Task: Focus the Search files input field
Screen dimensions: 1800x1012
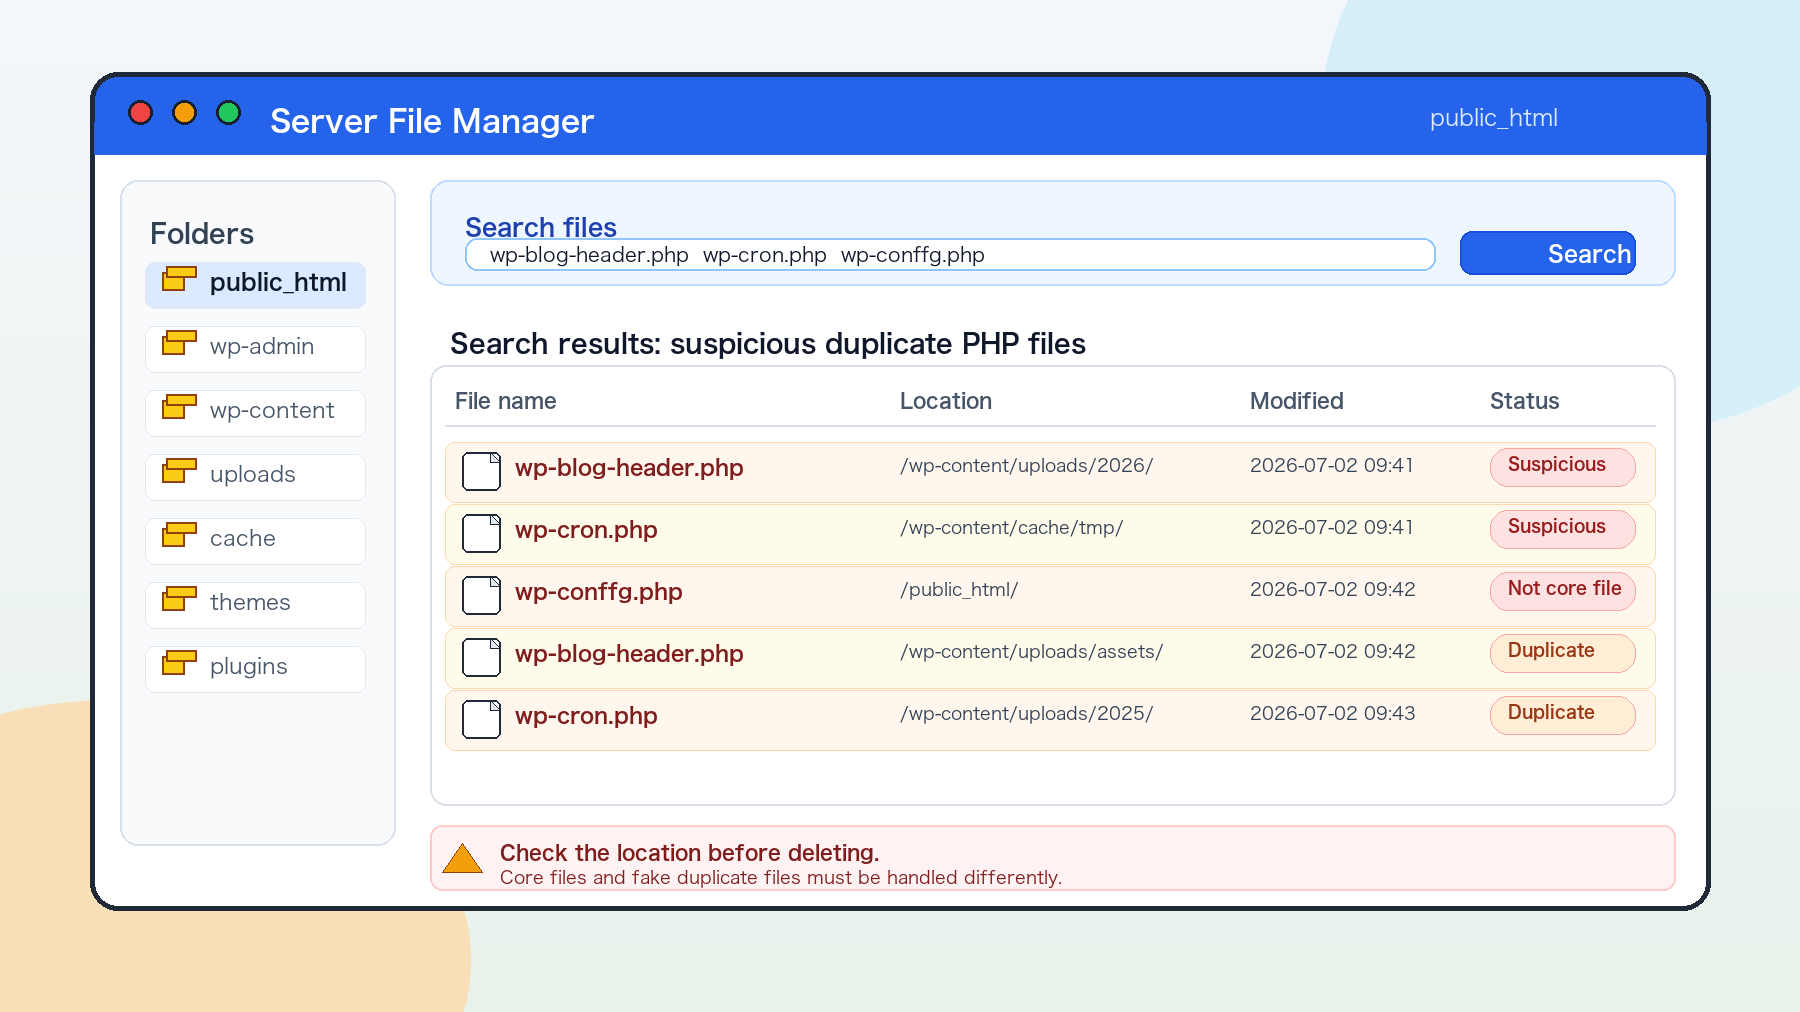Action: (950, 254)
